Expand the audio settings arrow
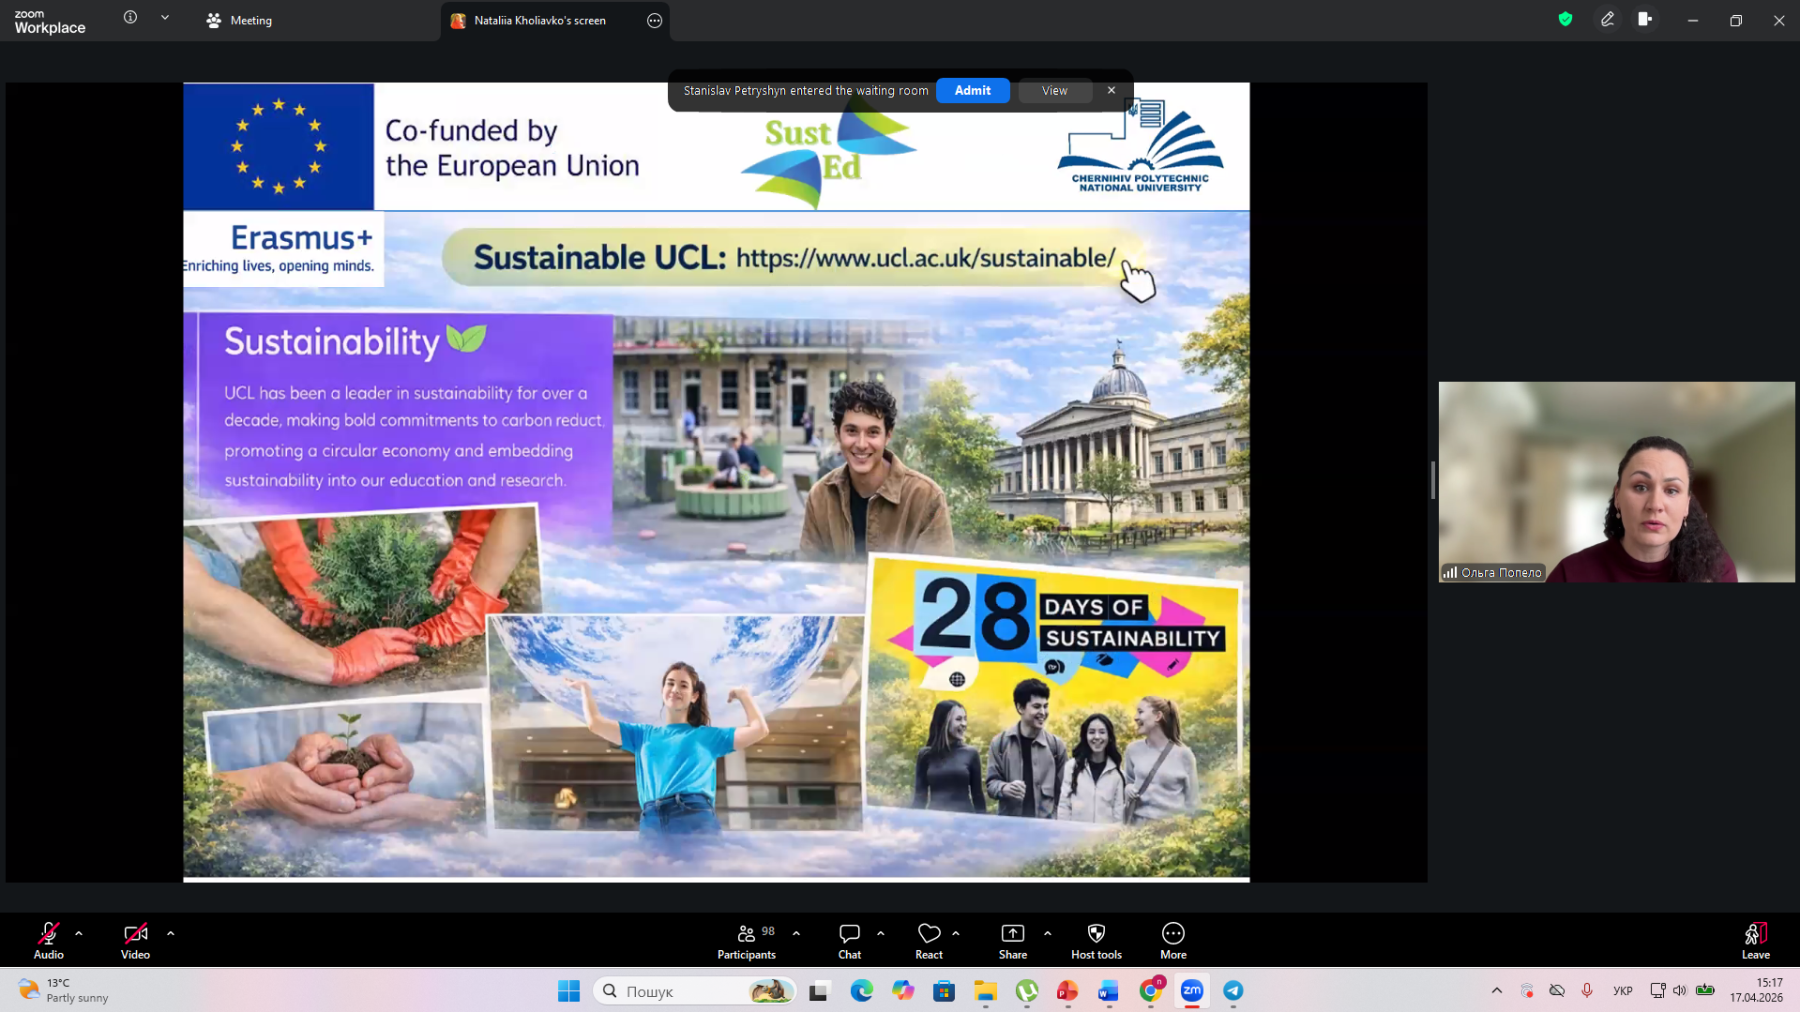Screen dimensions: 1800x1012 (79, 933)
